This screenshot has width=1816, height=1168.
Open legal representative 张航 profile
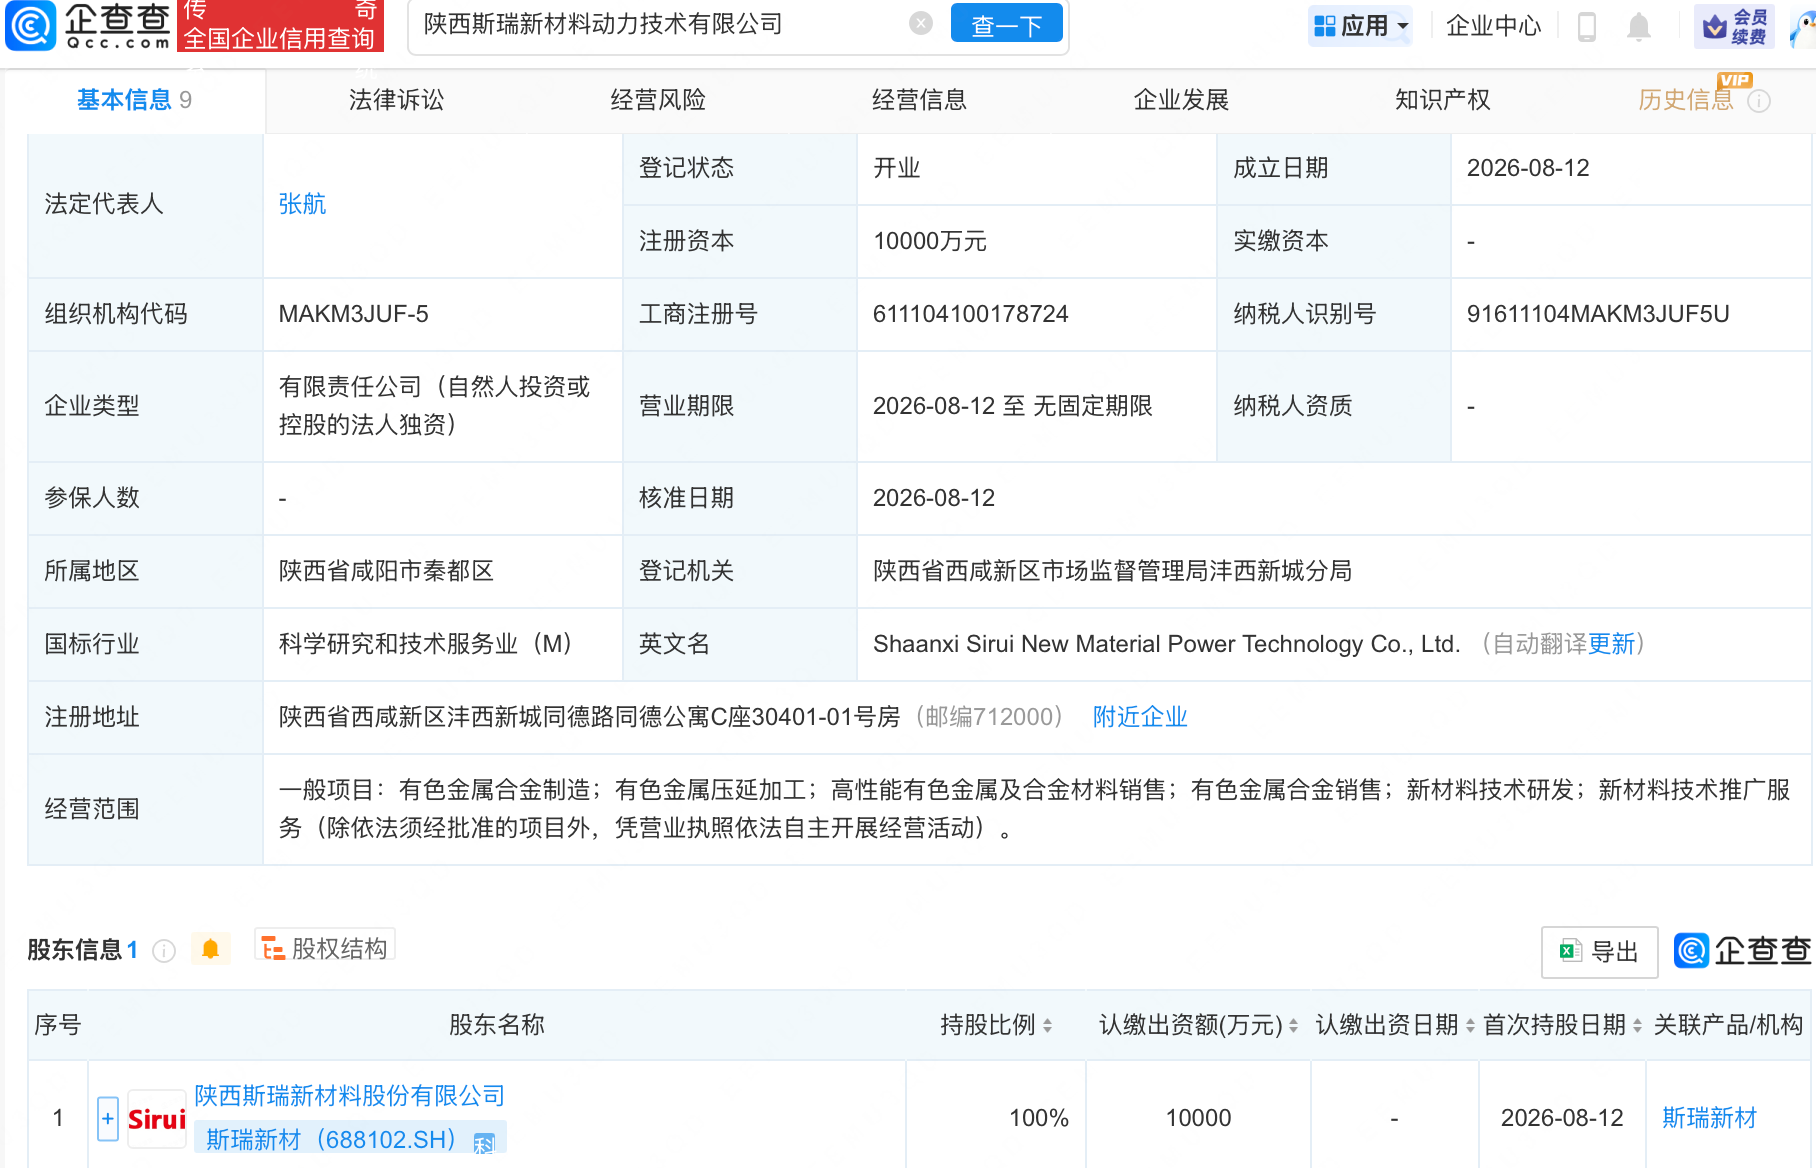click(x=302, y=204)
